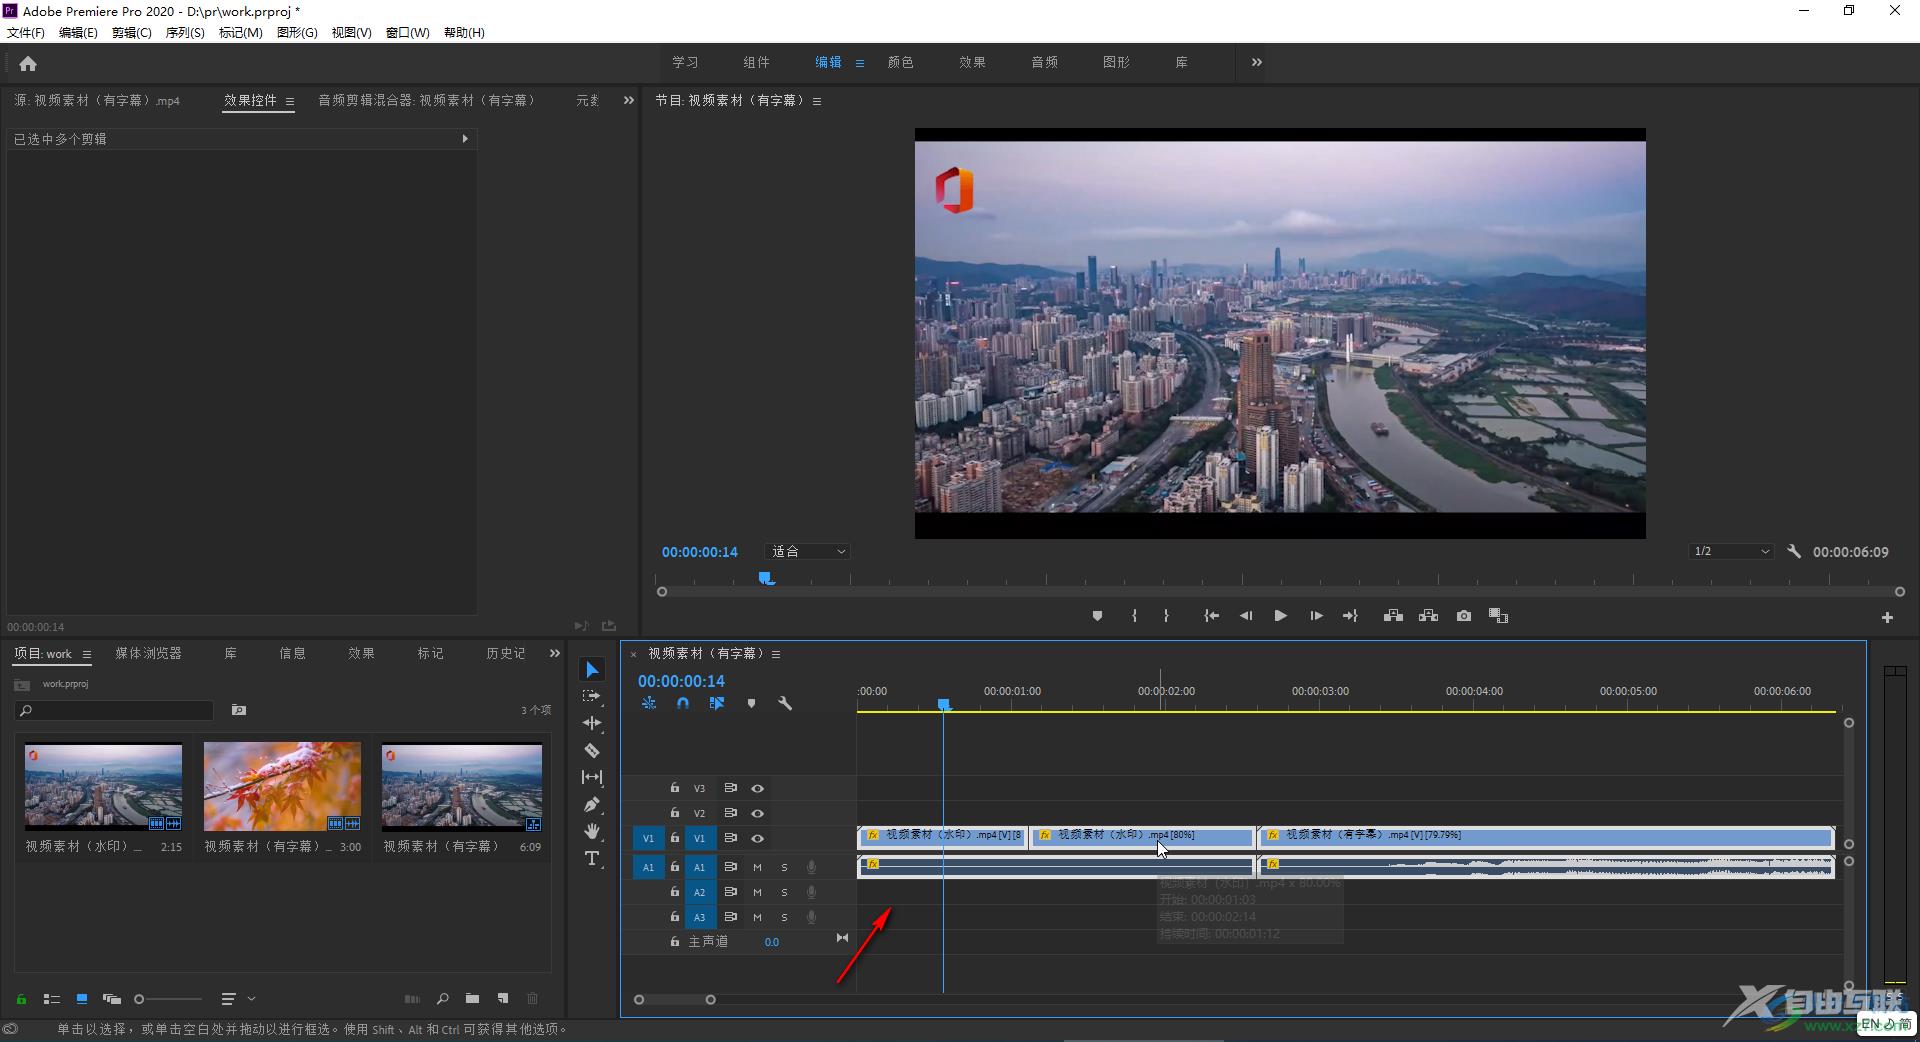Toggle snap in timeline
The image size is (1920, 1042).
682,703
